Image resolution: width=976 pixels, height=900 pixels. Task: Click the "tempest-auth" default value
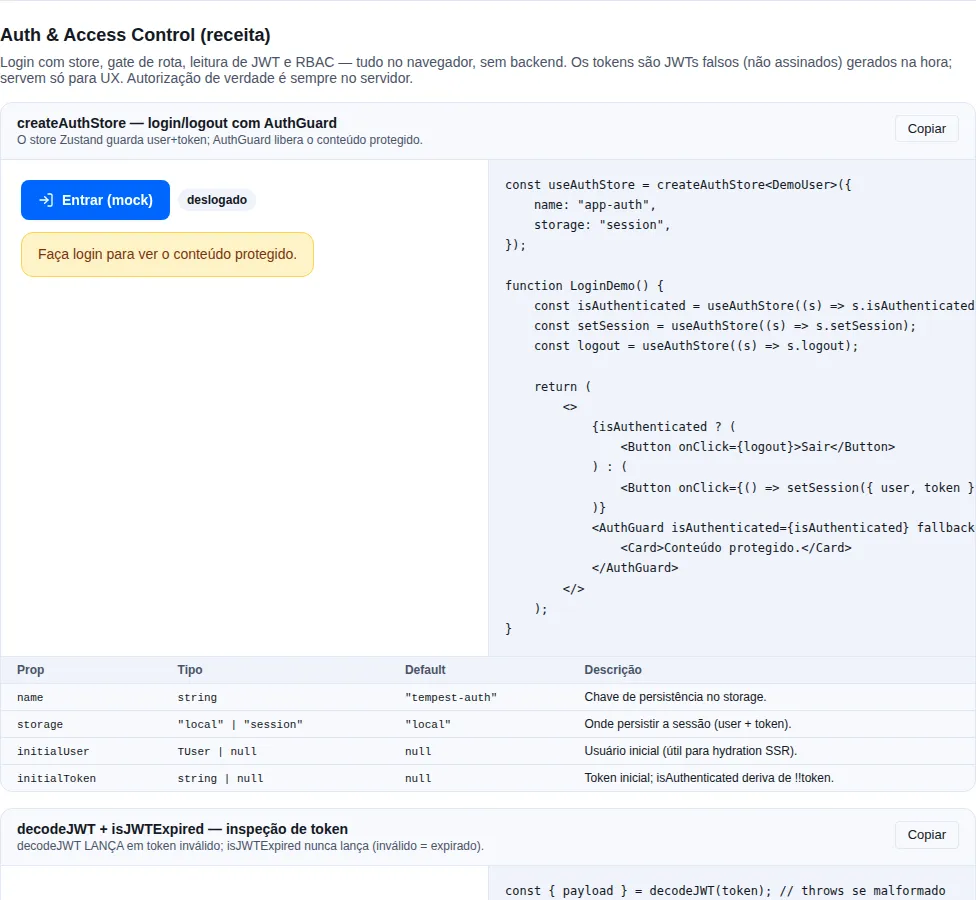[x=451, y=697]
